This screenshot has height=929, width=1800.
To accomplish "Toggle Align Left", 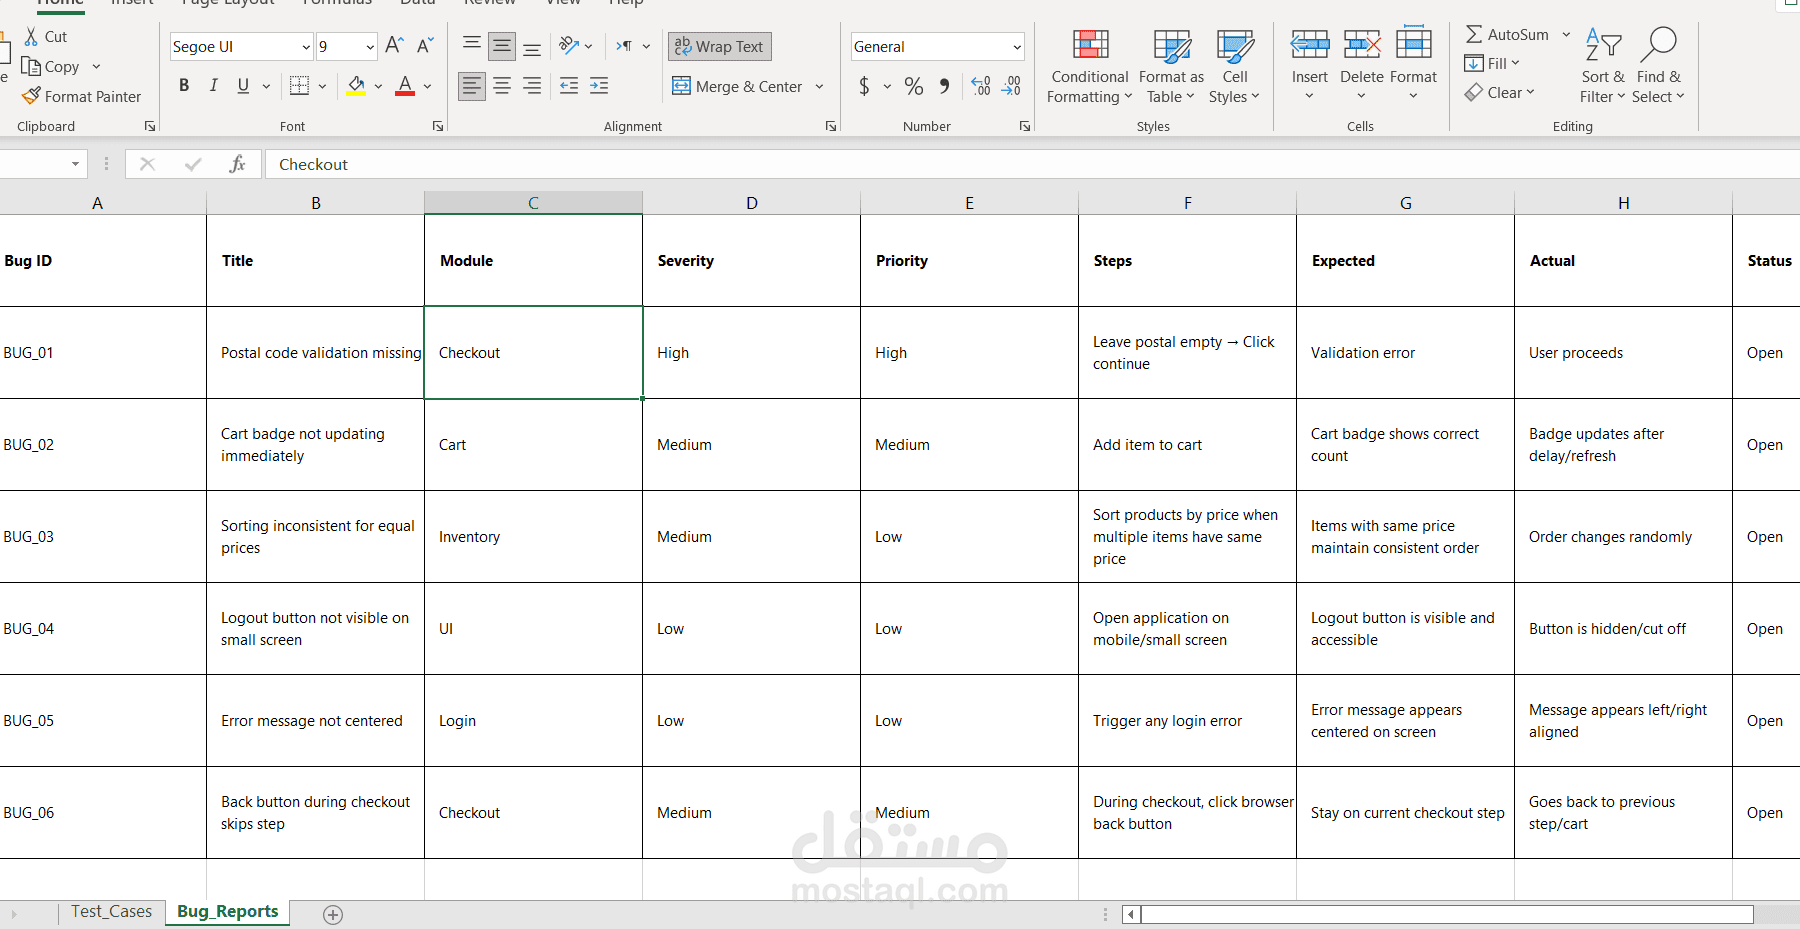I will (472, 86).
